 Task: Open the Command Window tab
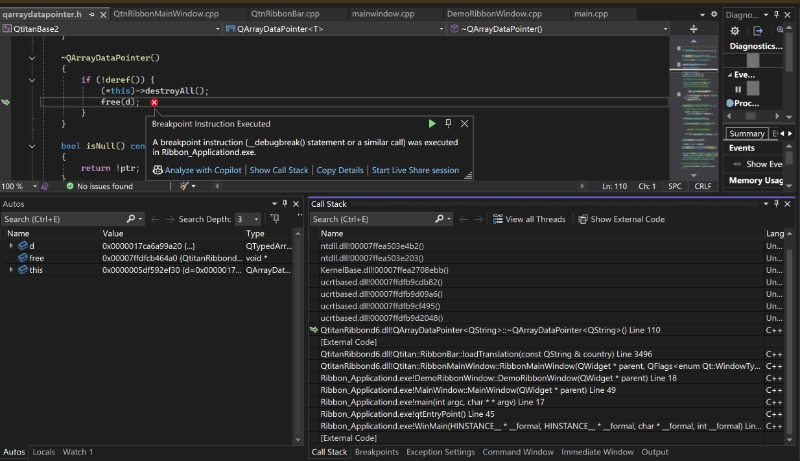pyautogui.click(x=518, y=452)
